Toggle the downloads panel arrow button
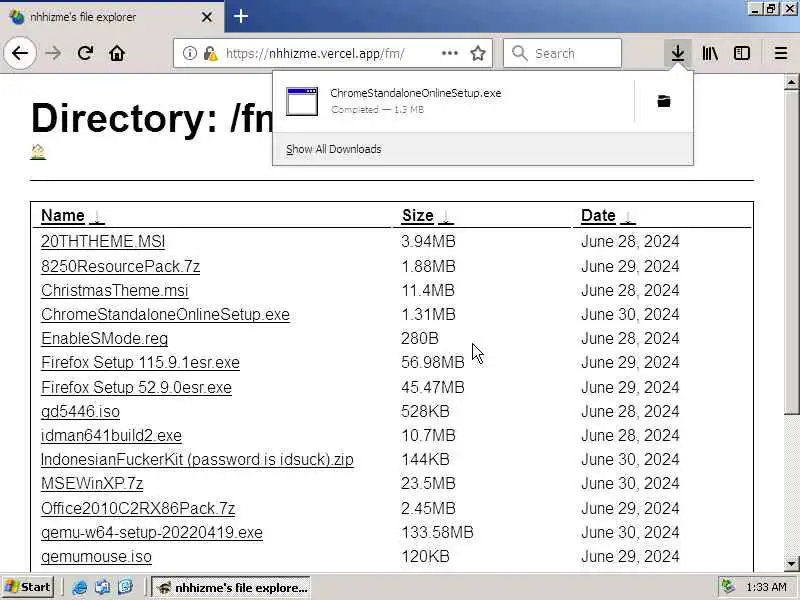The image size is (800, 600). 678,53
